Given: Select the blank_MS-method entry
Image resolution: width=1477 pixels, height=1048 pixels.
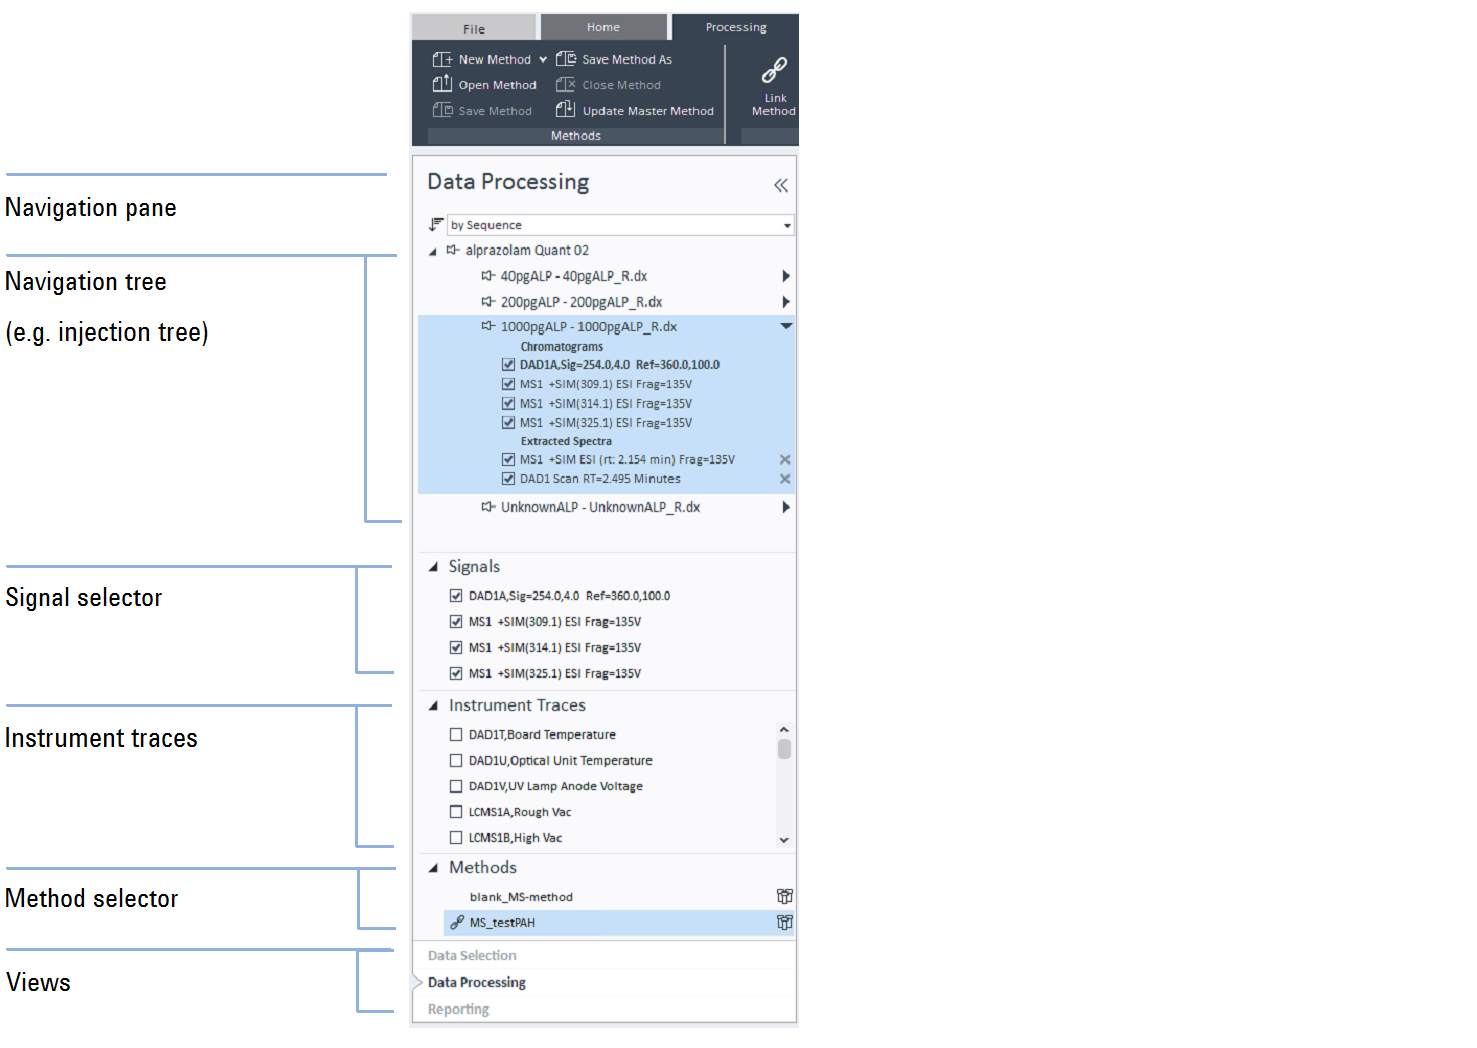Looking at the screenshot, I should tap(521, 897).
